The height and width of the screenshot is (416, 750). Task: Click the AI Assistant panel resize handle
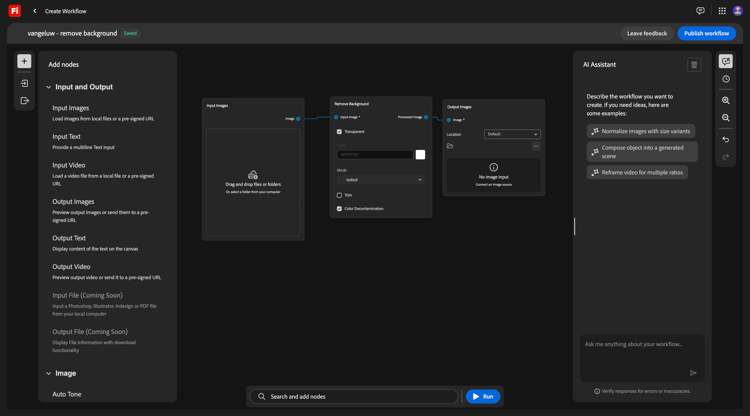(574, 226)
